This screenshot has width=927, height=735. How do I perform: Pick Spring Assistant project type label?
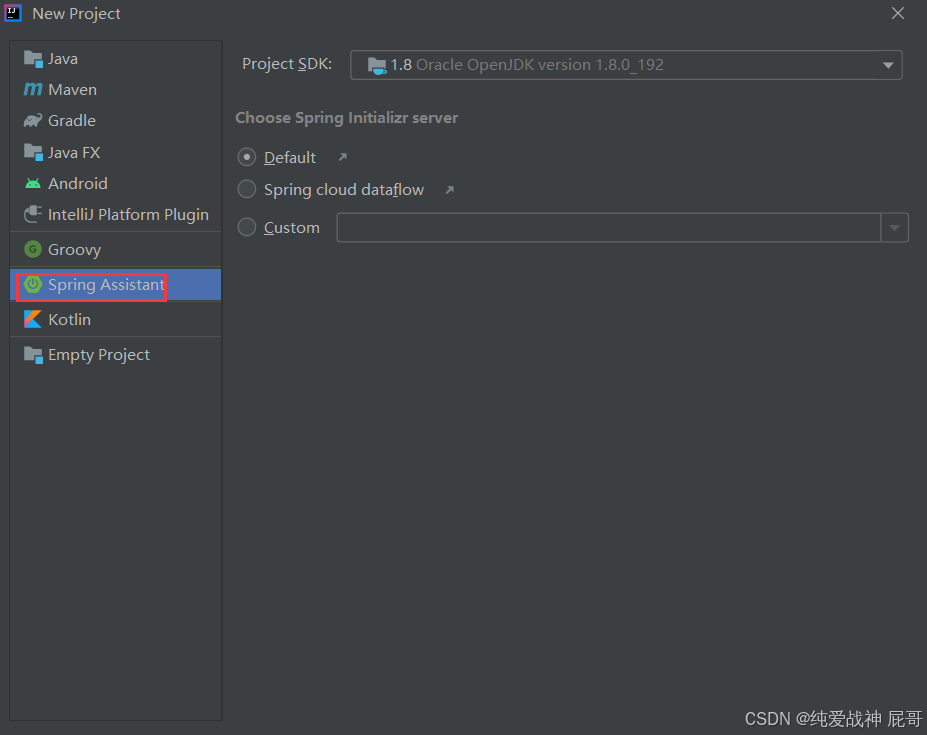click(x=106, y=285)
